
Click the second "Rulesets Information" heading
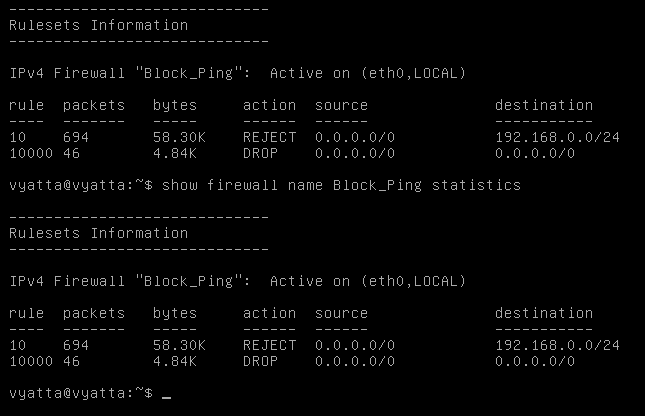tap(98, 233)
